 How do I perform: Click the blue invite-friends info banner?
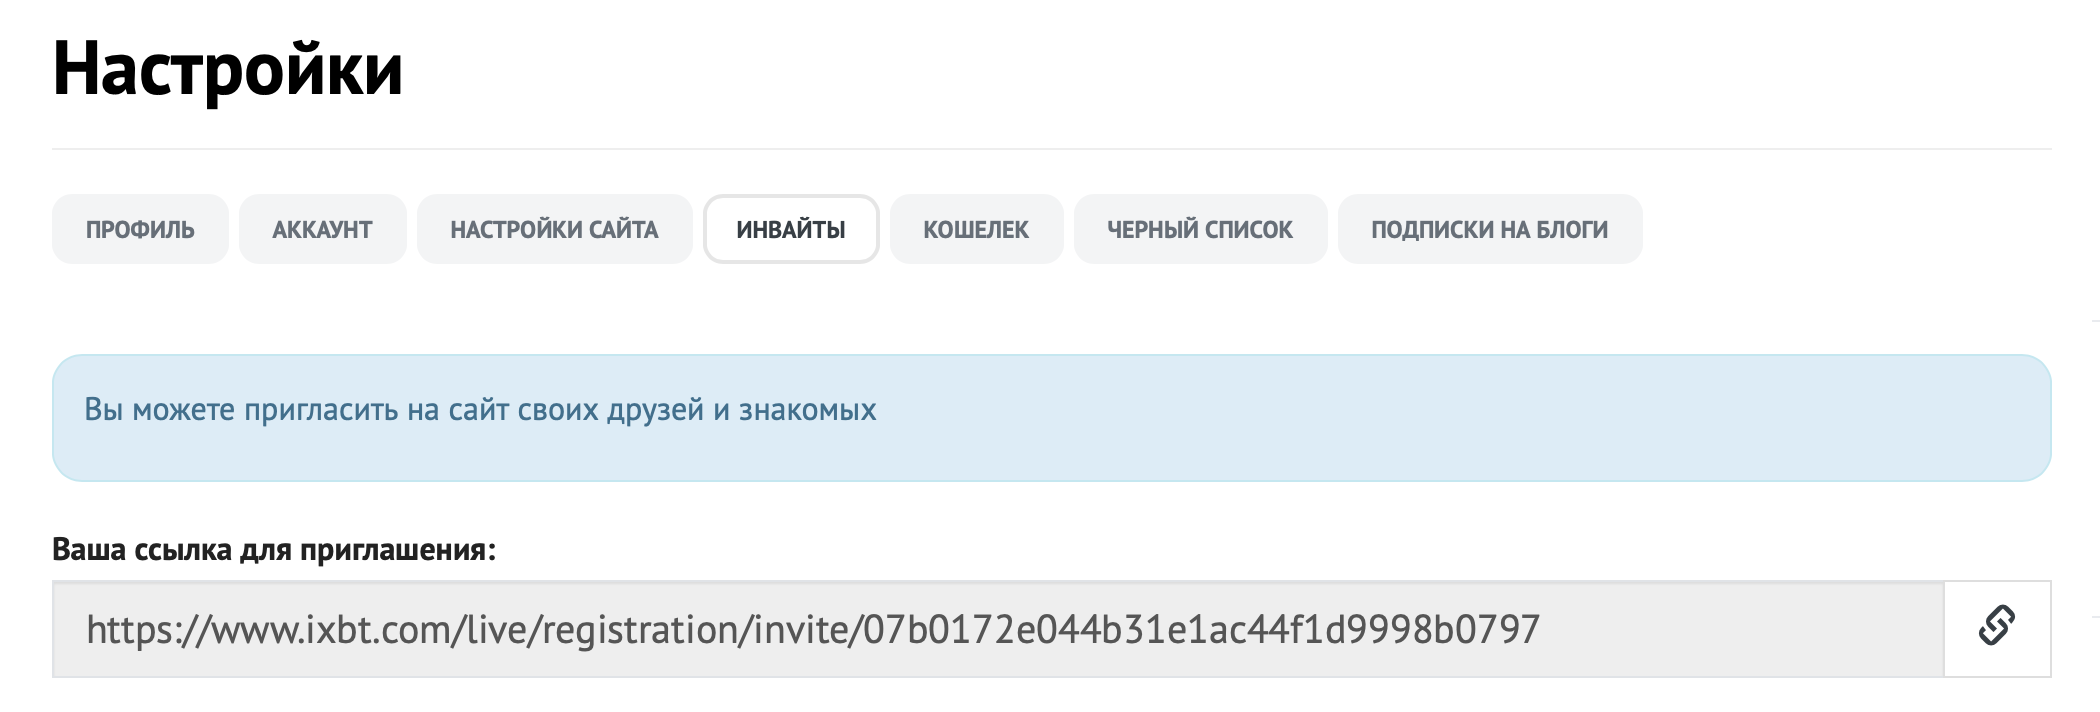click(x=1400, y=418)
